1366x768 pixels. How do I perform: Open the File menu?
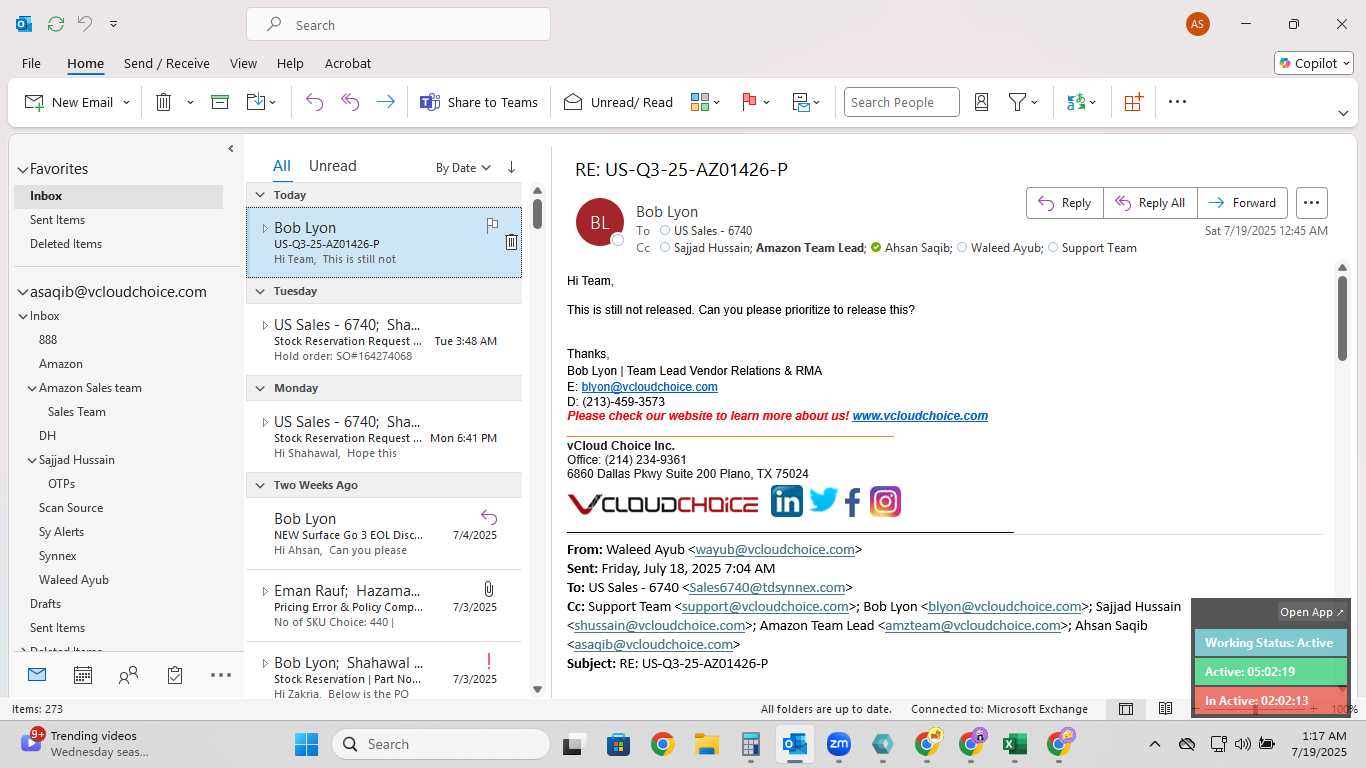(x=31, y=63)
